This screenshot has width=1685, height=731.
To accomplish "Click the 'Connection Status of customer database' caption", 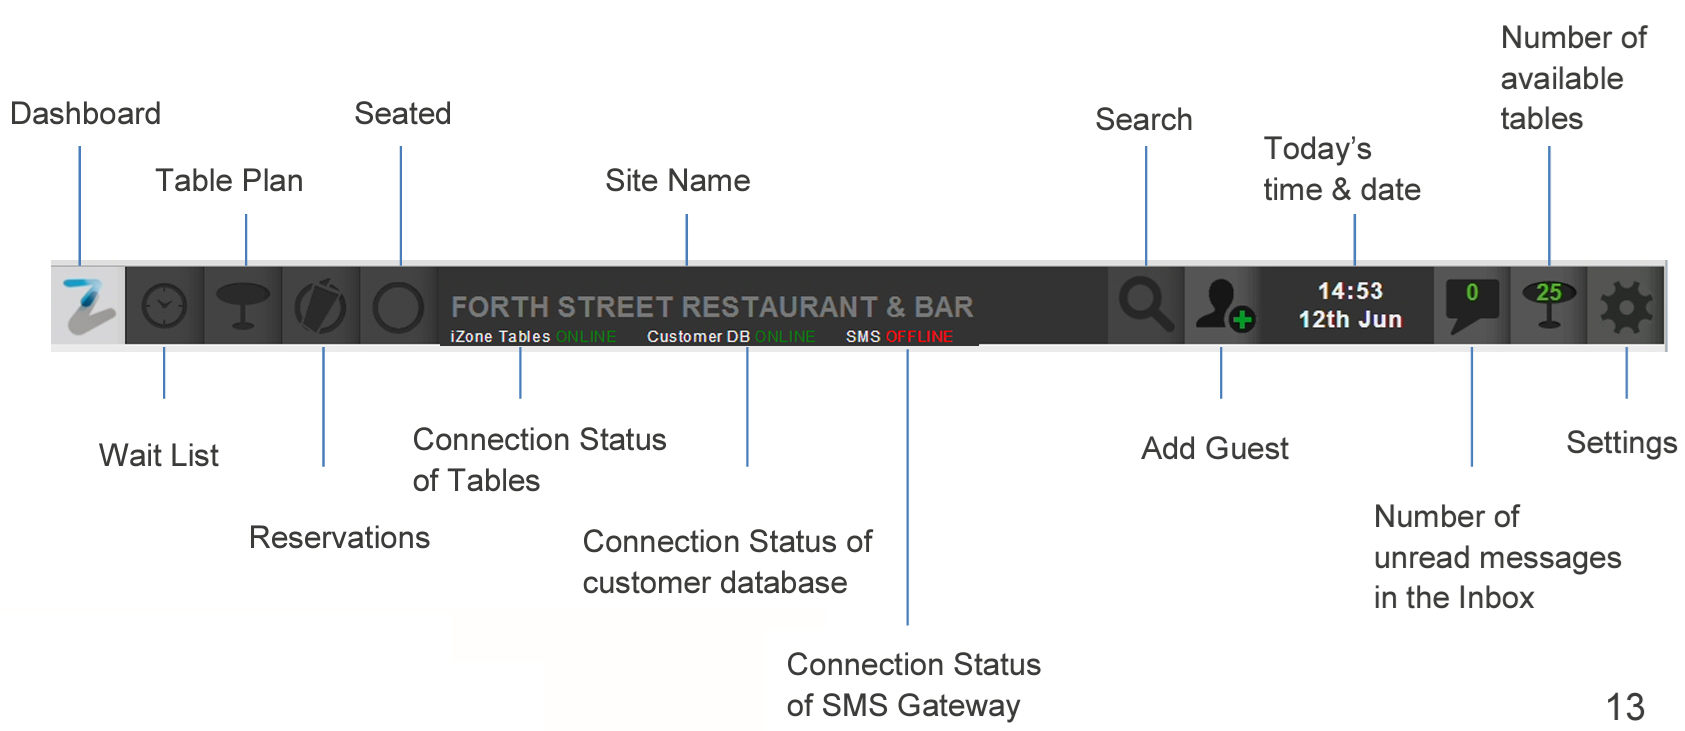I will click(726, 562).
